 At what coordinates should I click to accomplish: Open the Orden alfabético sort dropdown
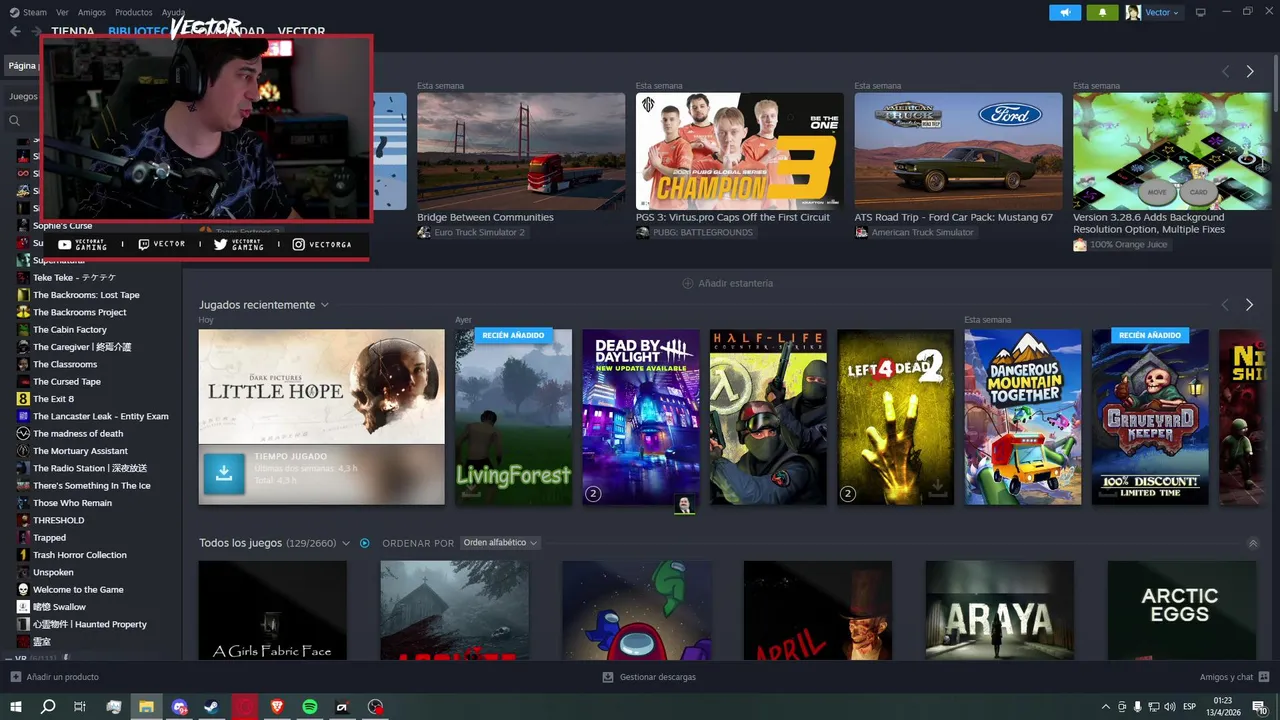[x=500, y=543]
